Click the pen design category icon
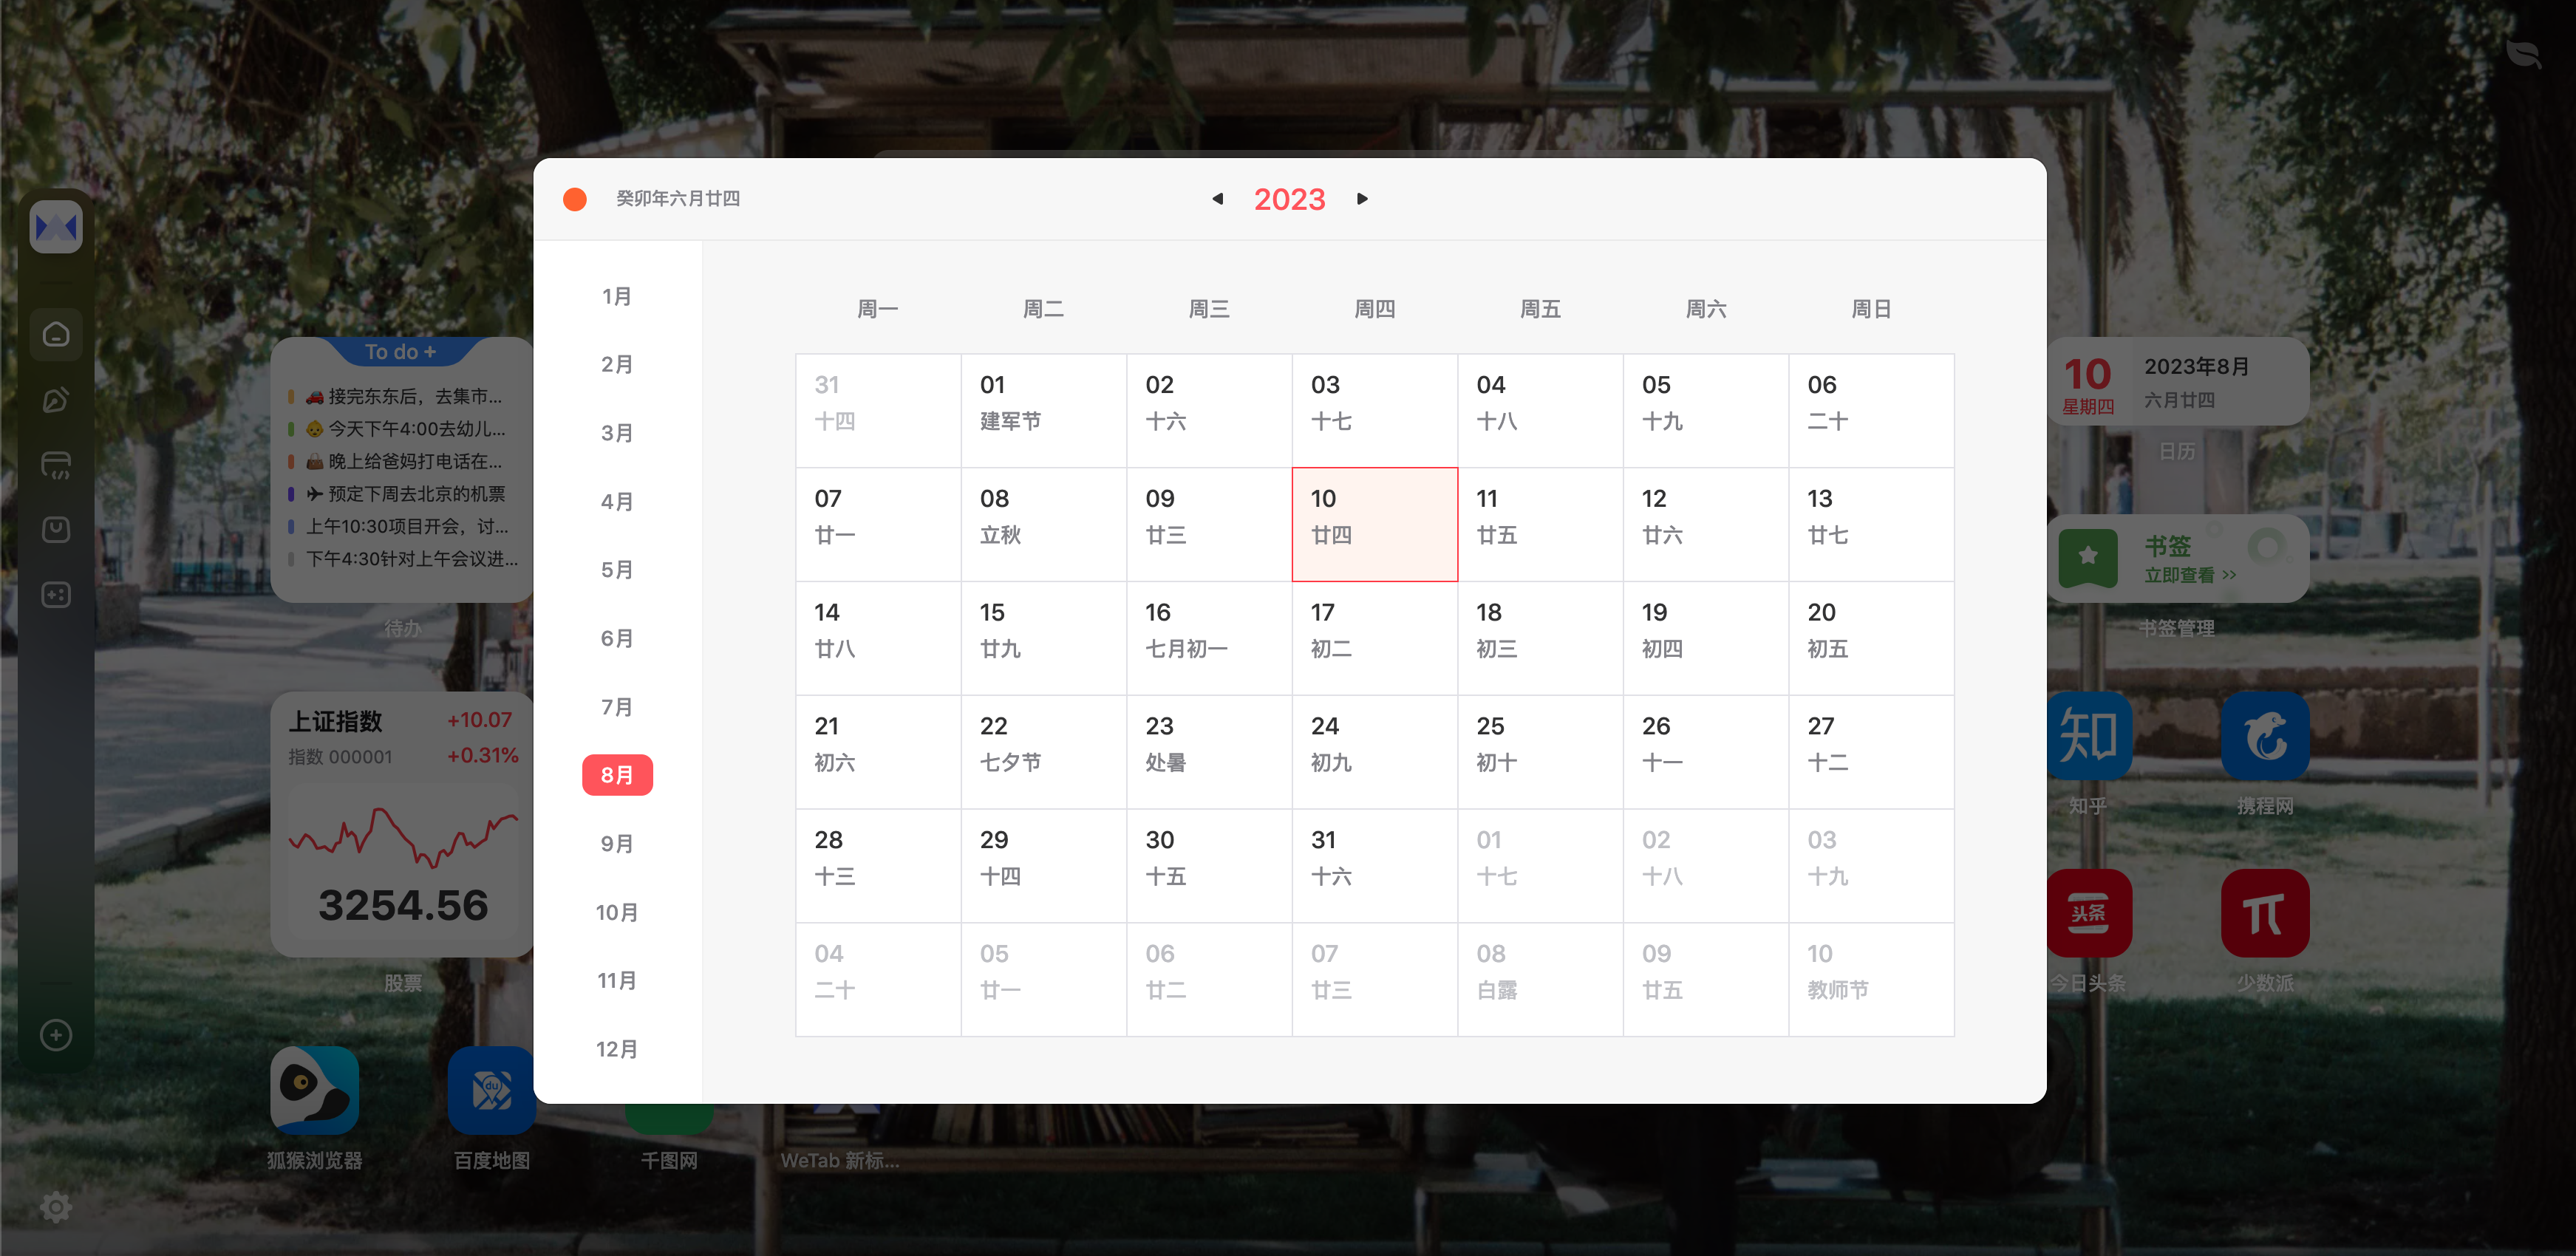Screen dimensions: 2576x1256 56,400
